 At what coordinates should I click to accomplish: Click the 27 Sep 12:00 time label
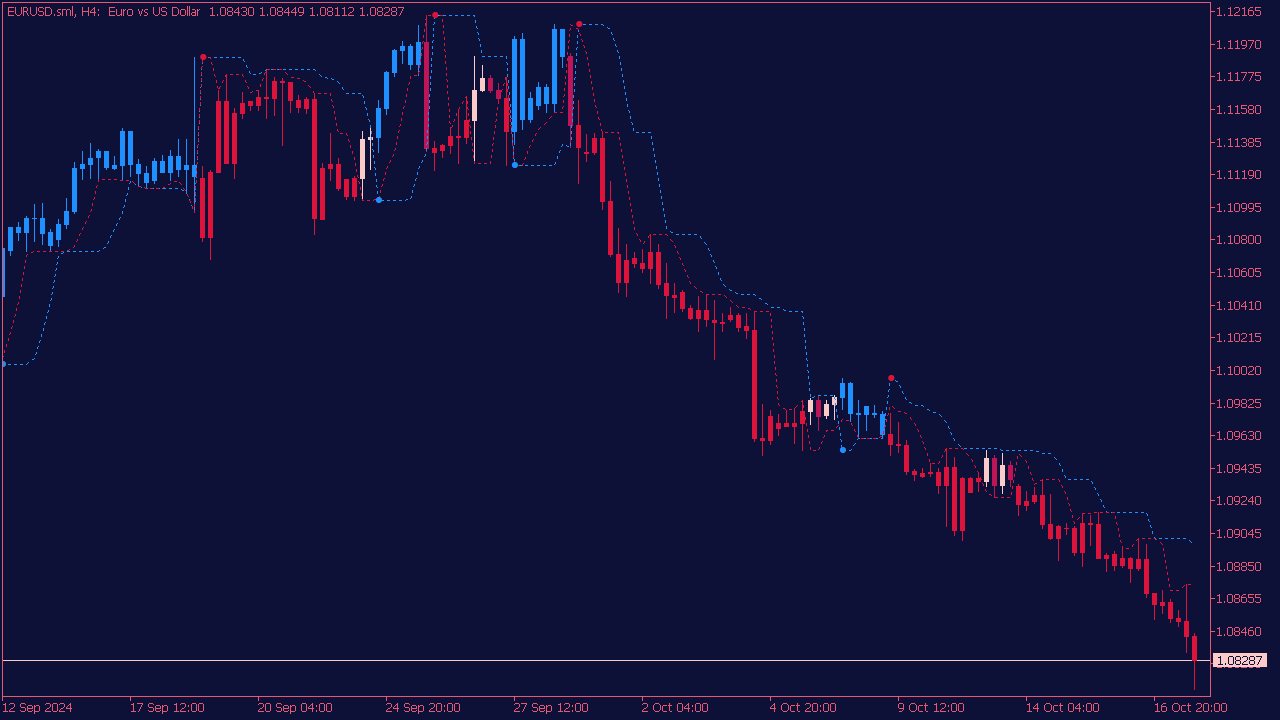[x=551, y=707]
